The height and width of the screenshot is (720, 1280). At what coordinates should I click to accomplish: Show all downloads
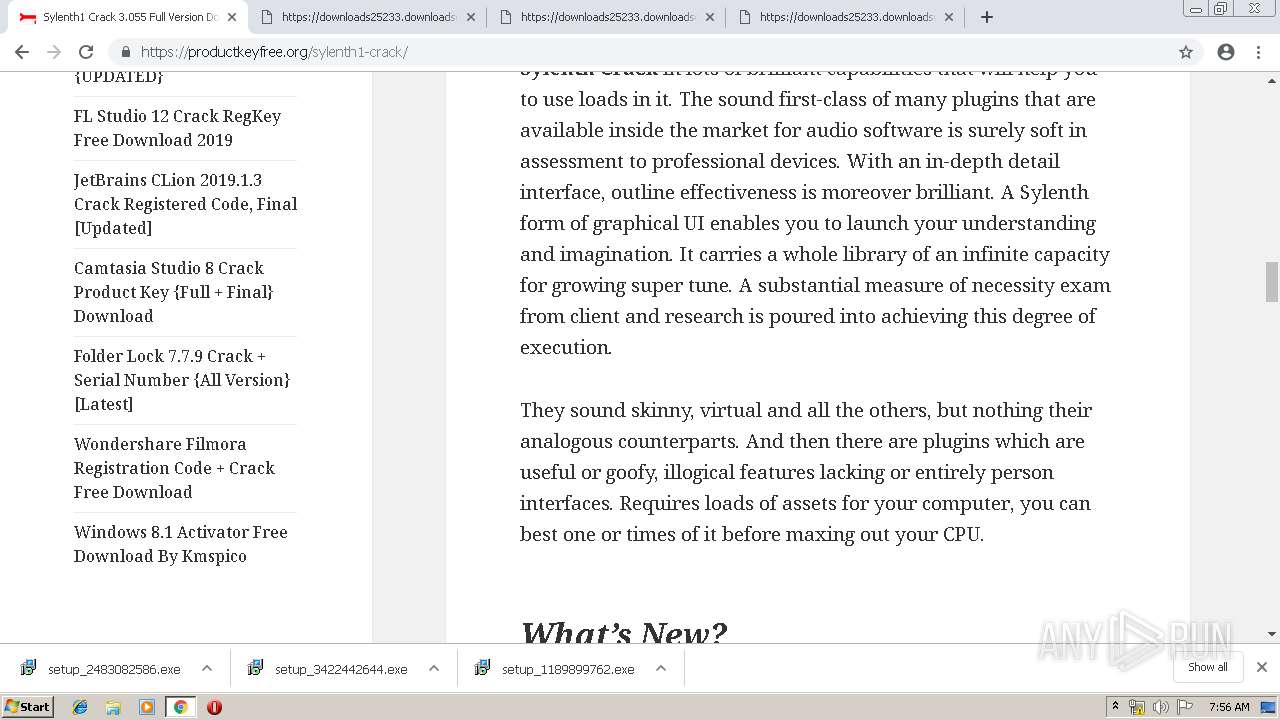pos(1208,667)
